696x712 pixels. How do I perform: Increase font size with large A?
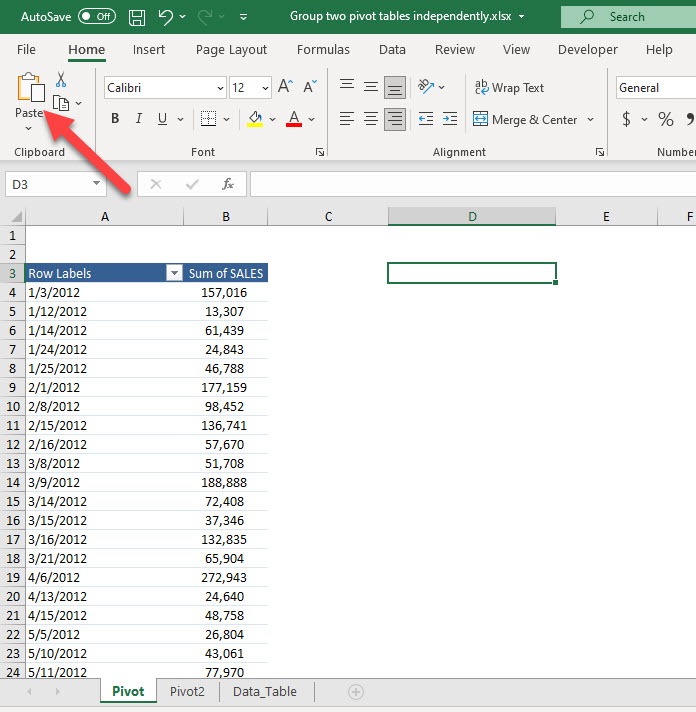tap(286, 86)
